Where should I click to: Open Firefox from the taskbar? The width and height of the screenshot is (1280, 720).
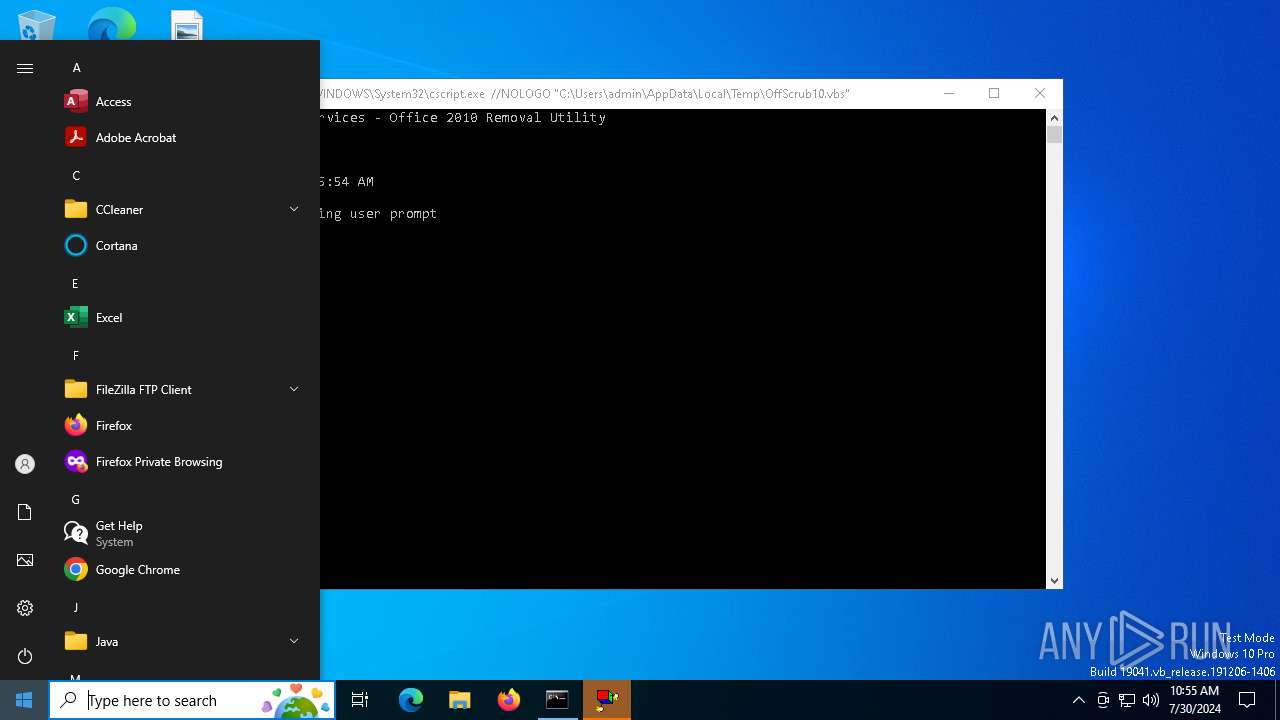[508, 700]
